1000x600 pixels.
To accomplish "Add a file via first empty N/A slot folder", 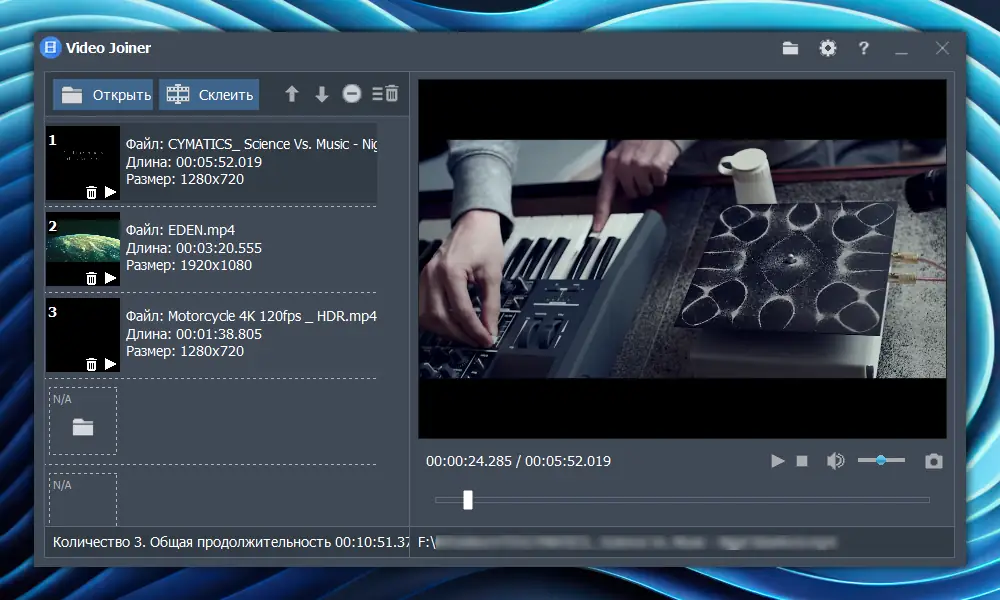I will pos(83,427).
